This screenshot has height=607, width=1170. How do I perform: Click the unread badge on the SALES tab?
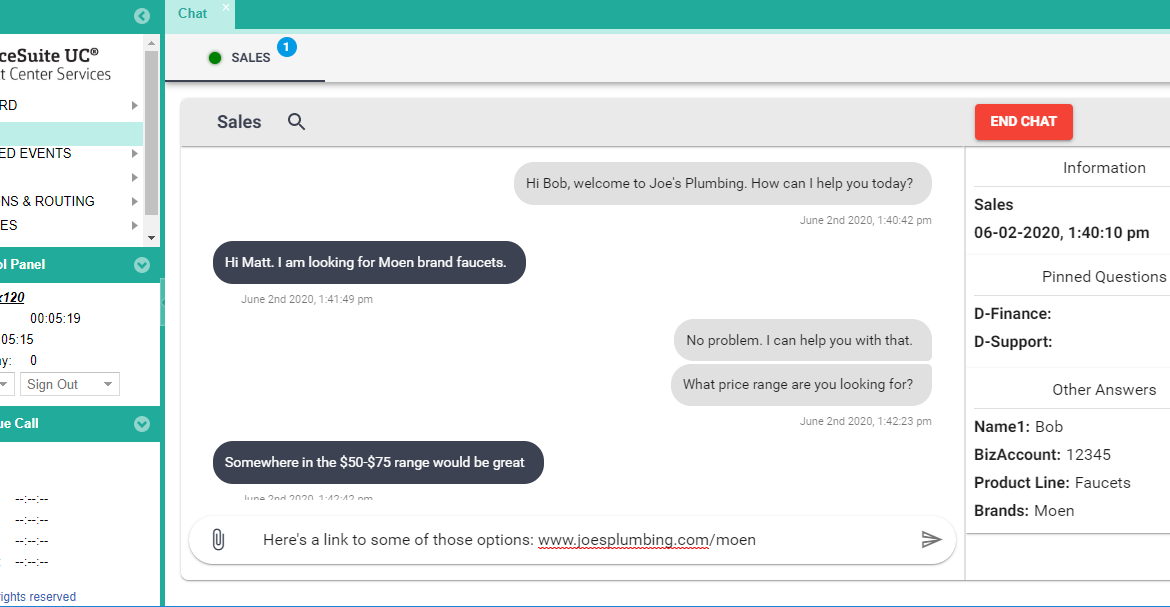pyautogui.click(x=287, y=47)
